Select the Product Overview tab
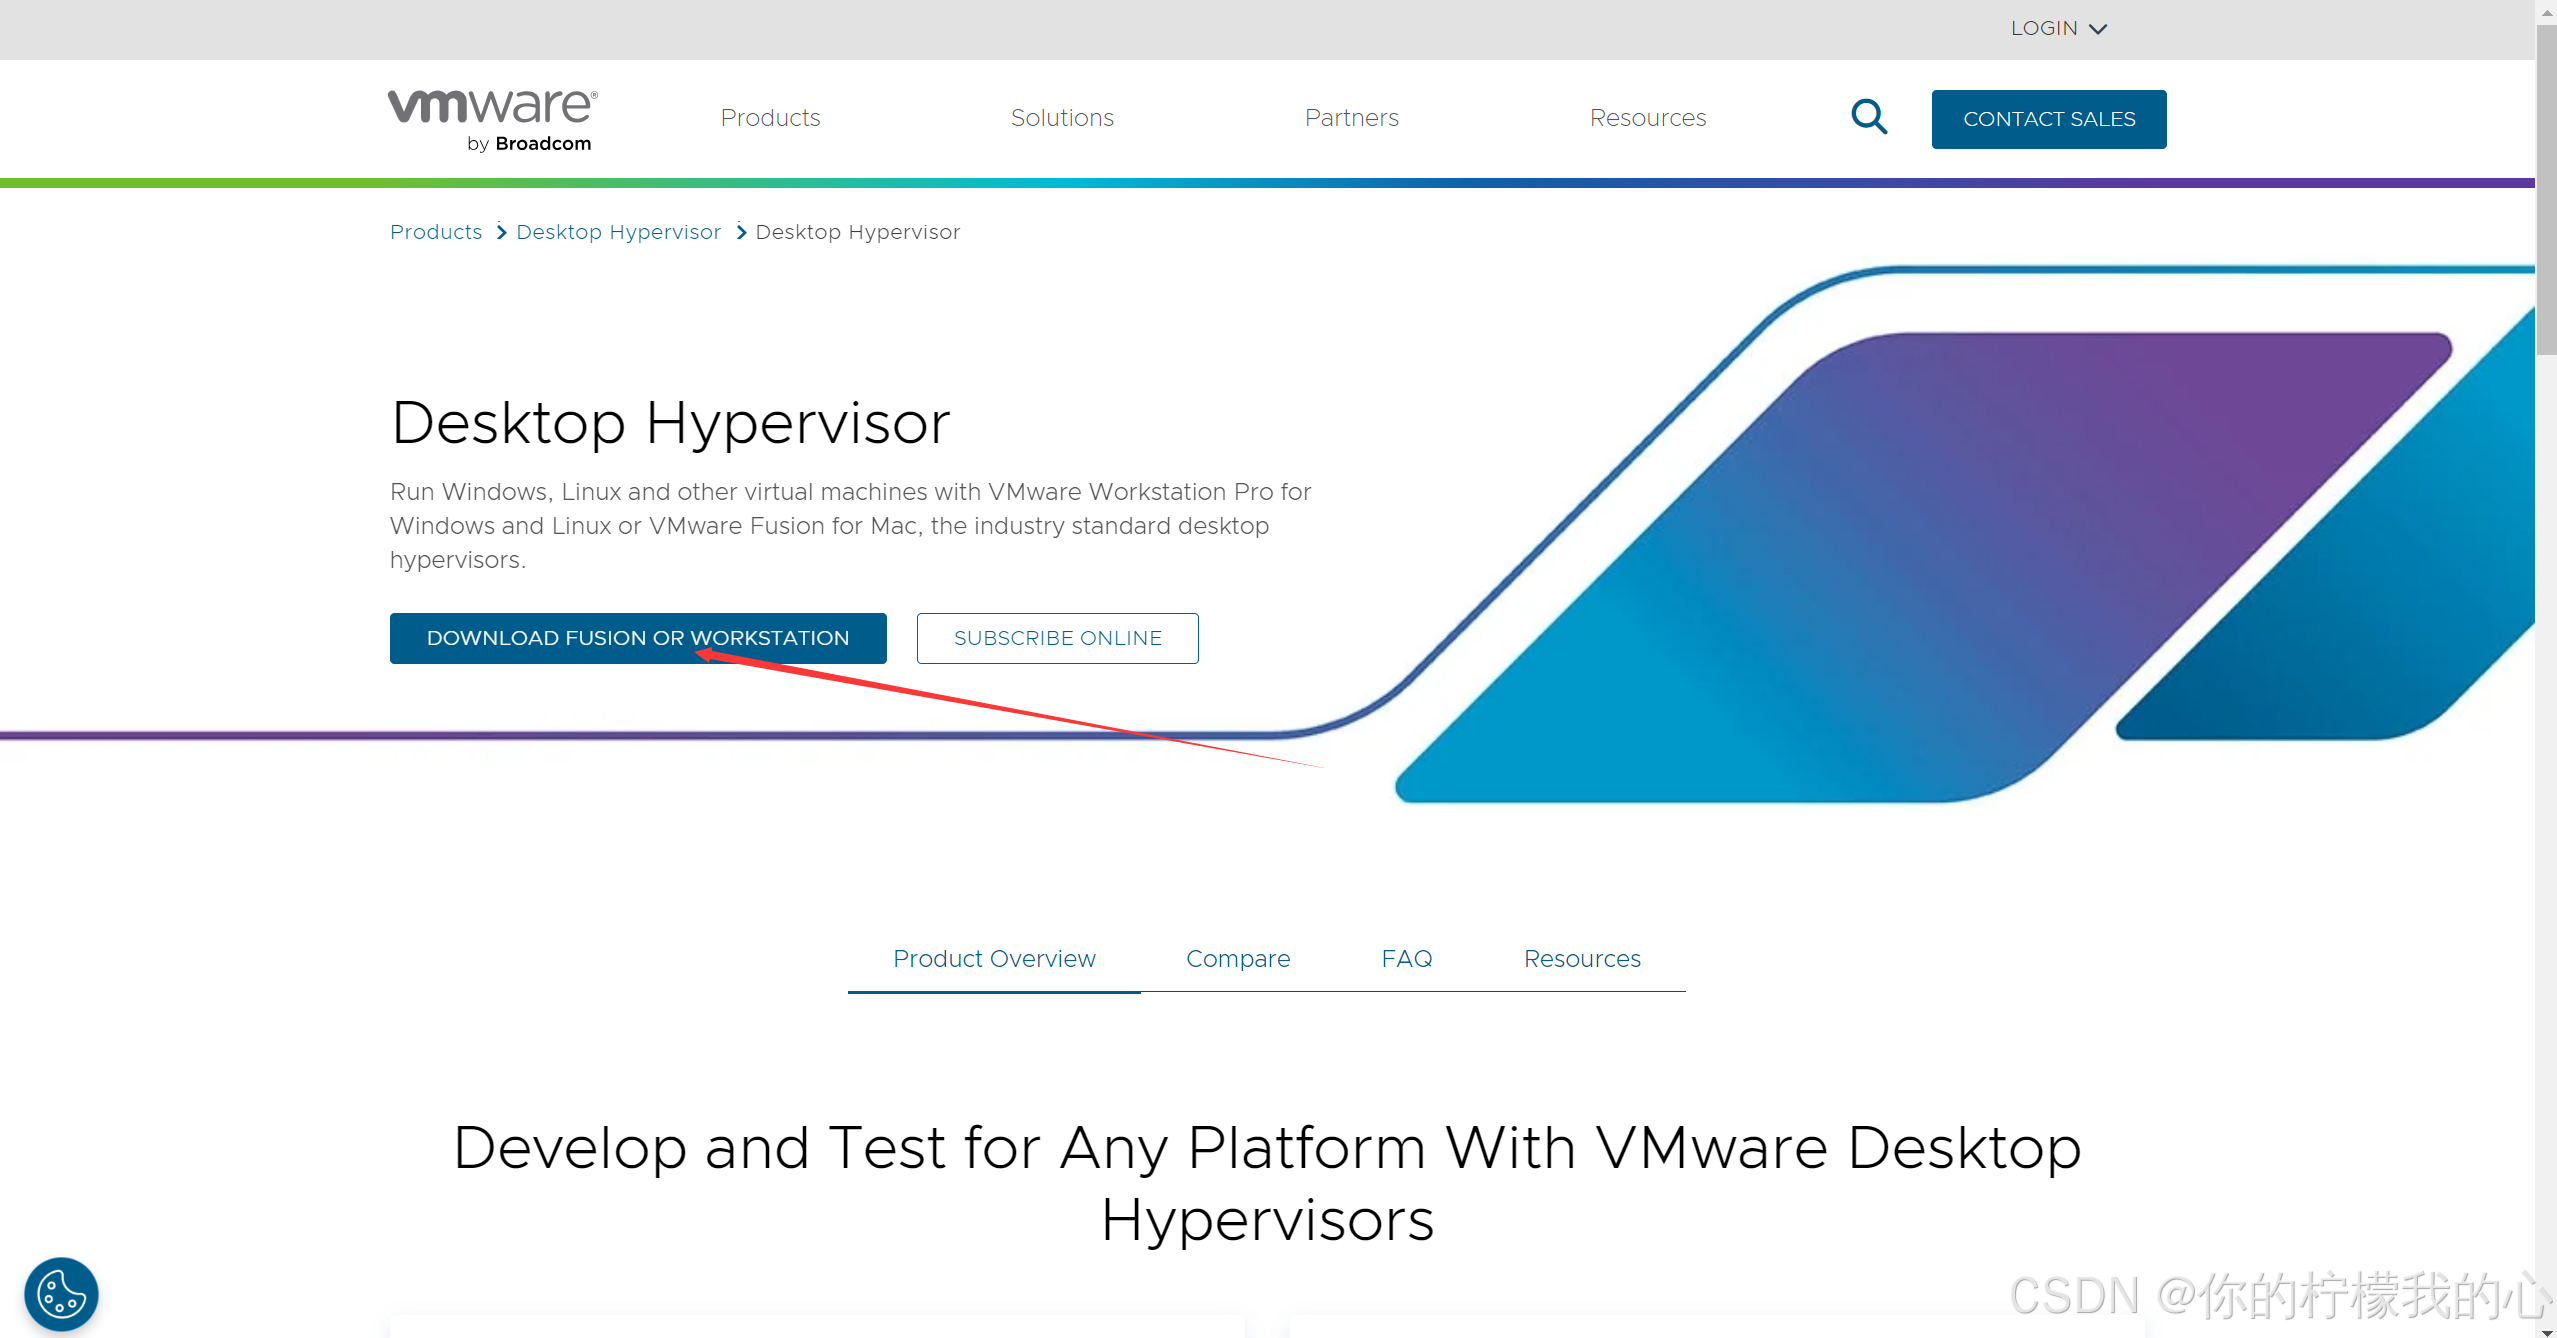The height and width of the screenshot is (1338, 2557). pos(994,957)
